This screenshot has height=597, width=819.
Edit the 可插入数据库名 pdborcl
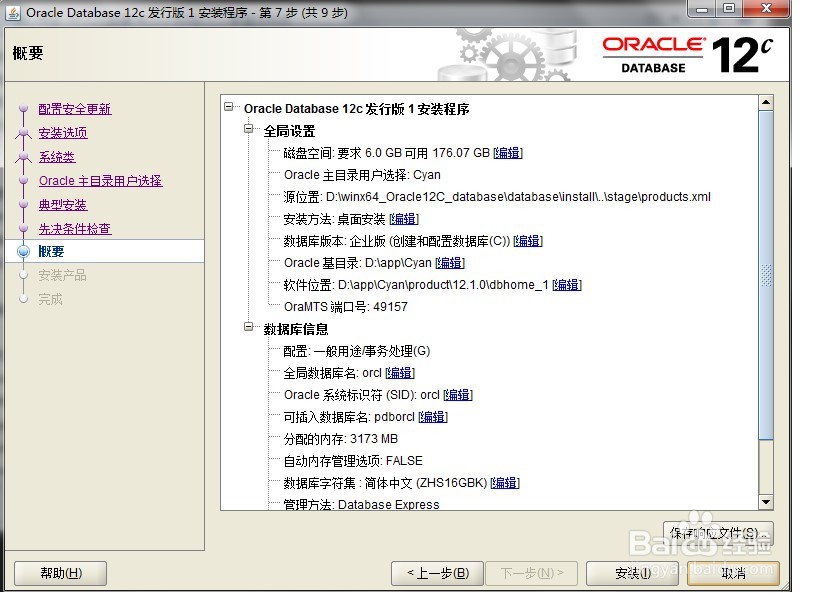coord(432,417)
